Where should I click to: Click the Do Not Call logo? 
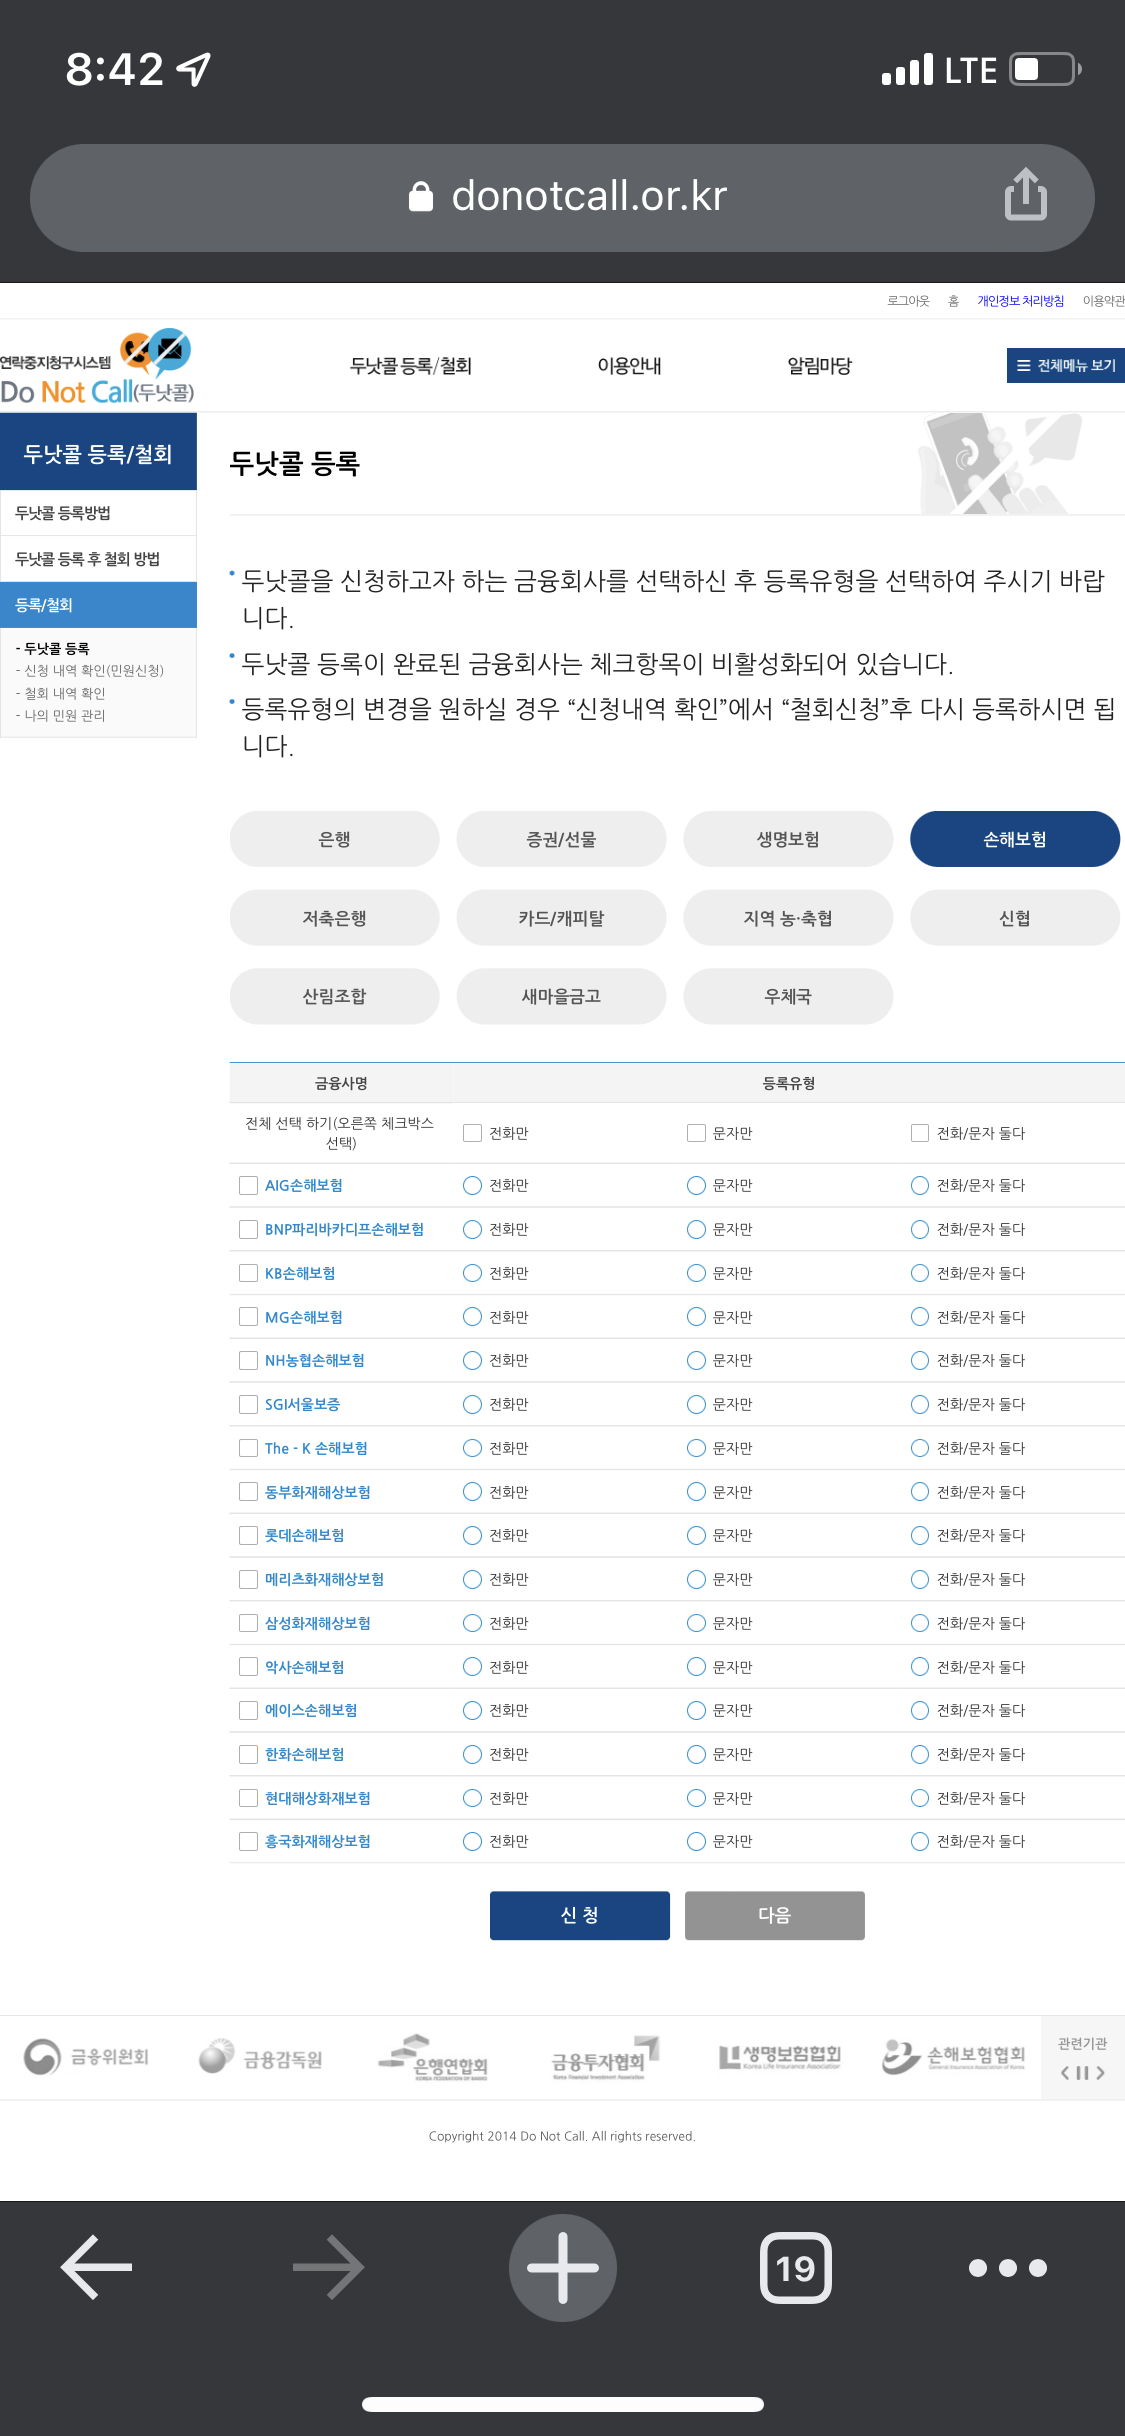click(x=97, y=366)
